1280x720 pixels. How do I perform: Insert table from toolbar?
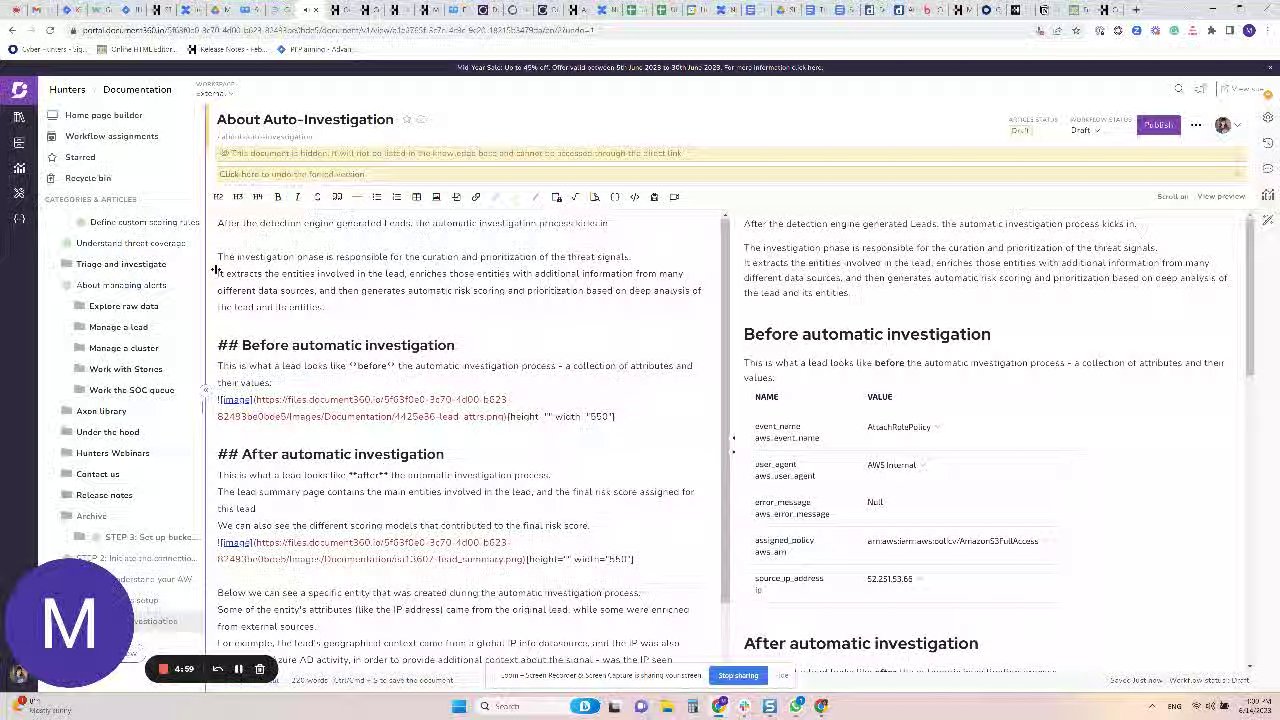click(417, 197)
